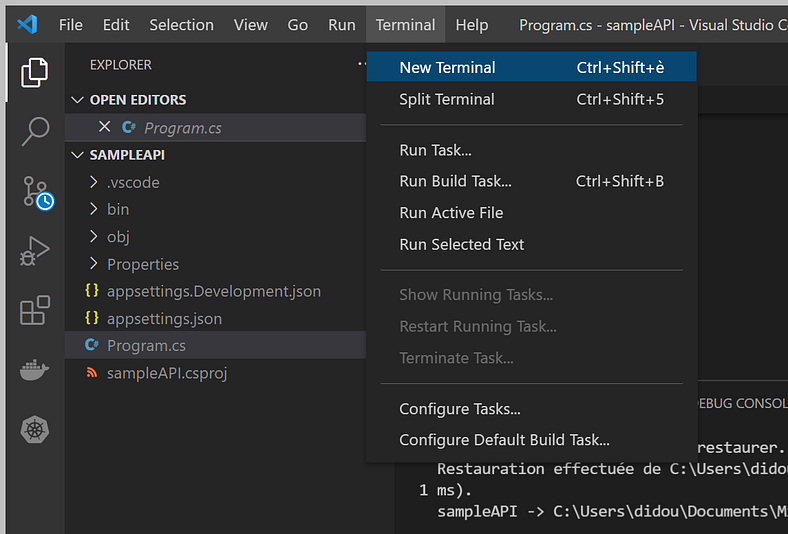The width and height of the screenshot is (788, 534).
Task: Open the Explorer view in activity bar
Action: [x=35, y=72]
